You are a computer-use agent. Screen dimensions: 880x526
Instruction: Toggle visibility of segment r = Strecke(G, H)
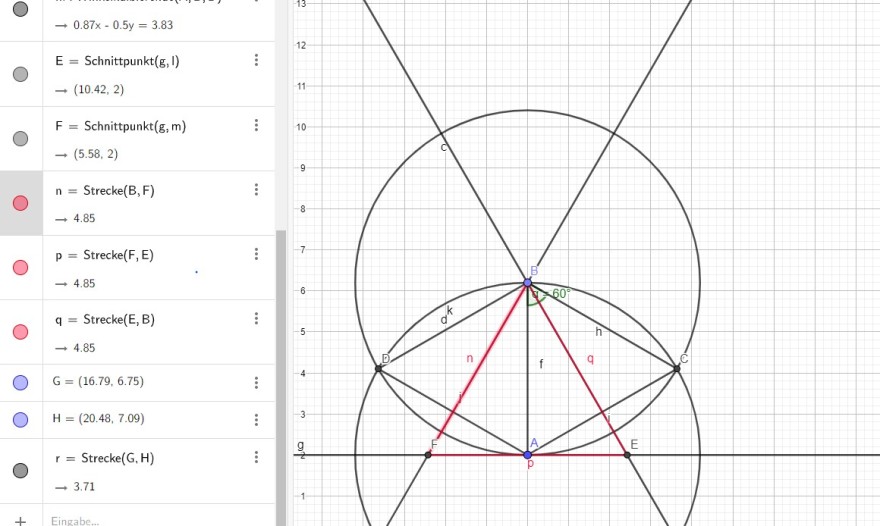tap(20, 470)
